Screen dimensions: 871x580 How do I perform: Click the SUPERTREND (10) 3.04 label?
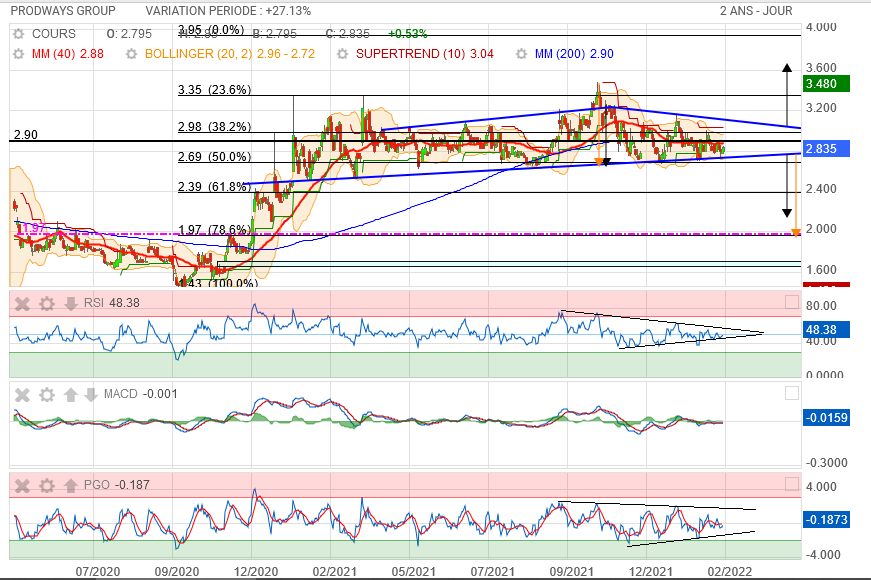point(425,54)
